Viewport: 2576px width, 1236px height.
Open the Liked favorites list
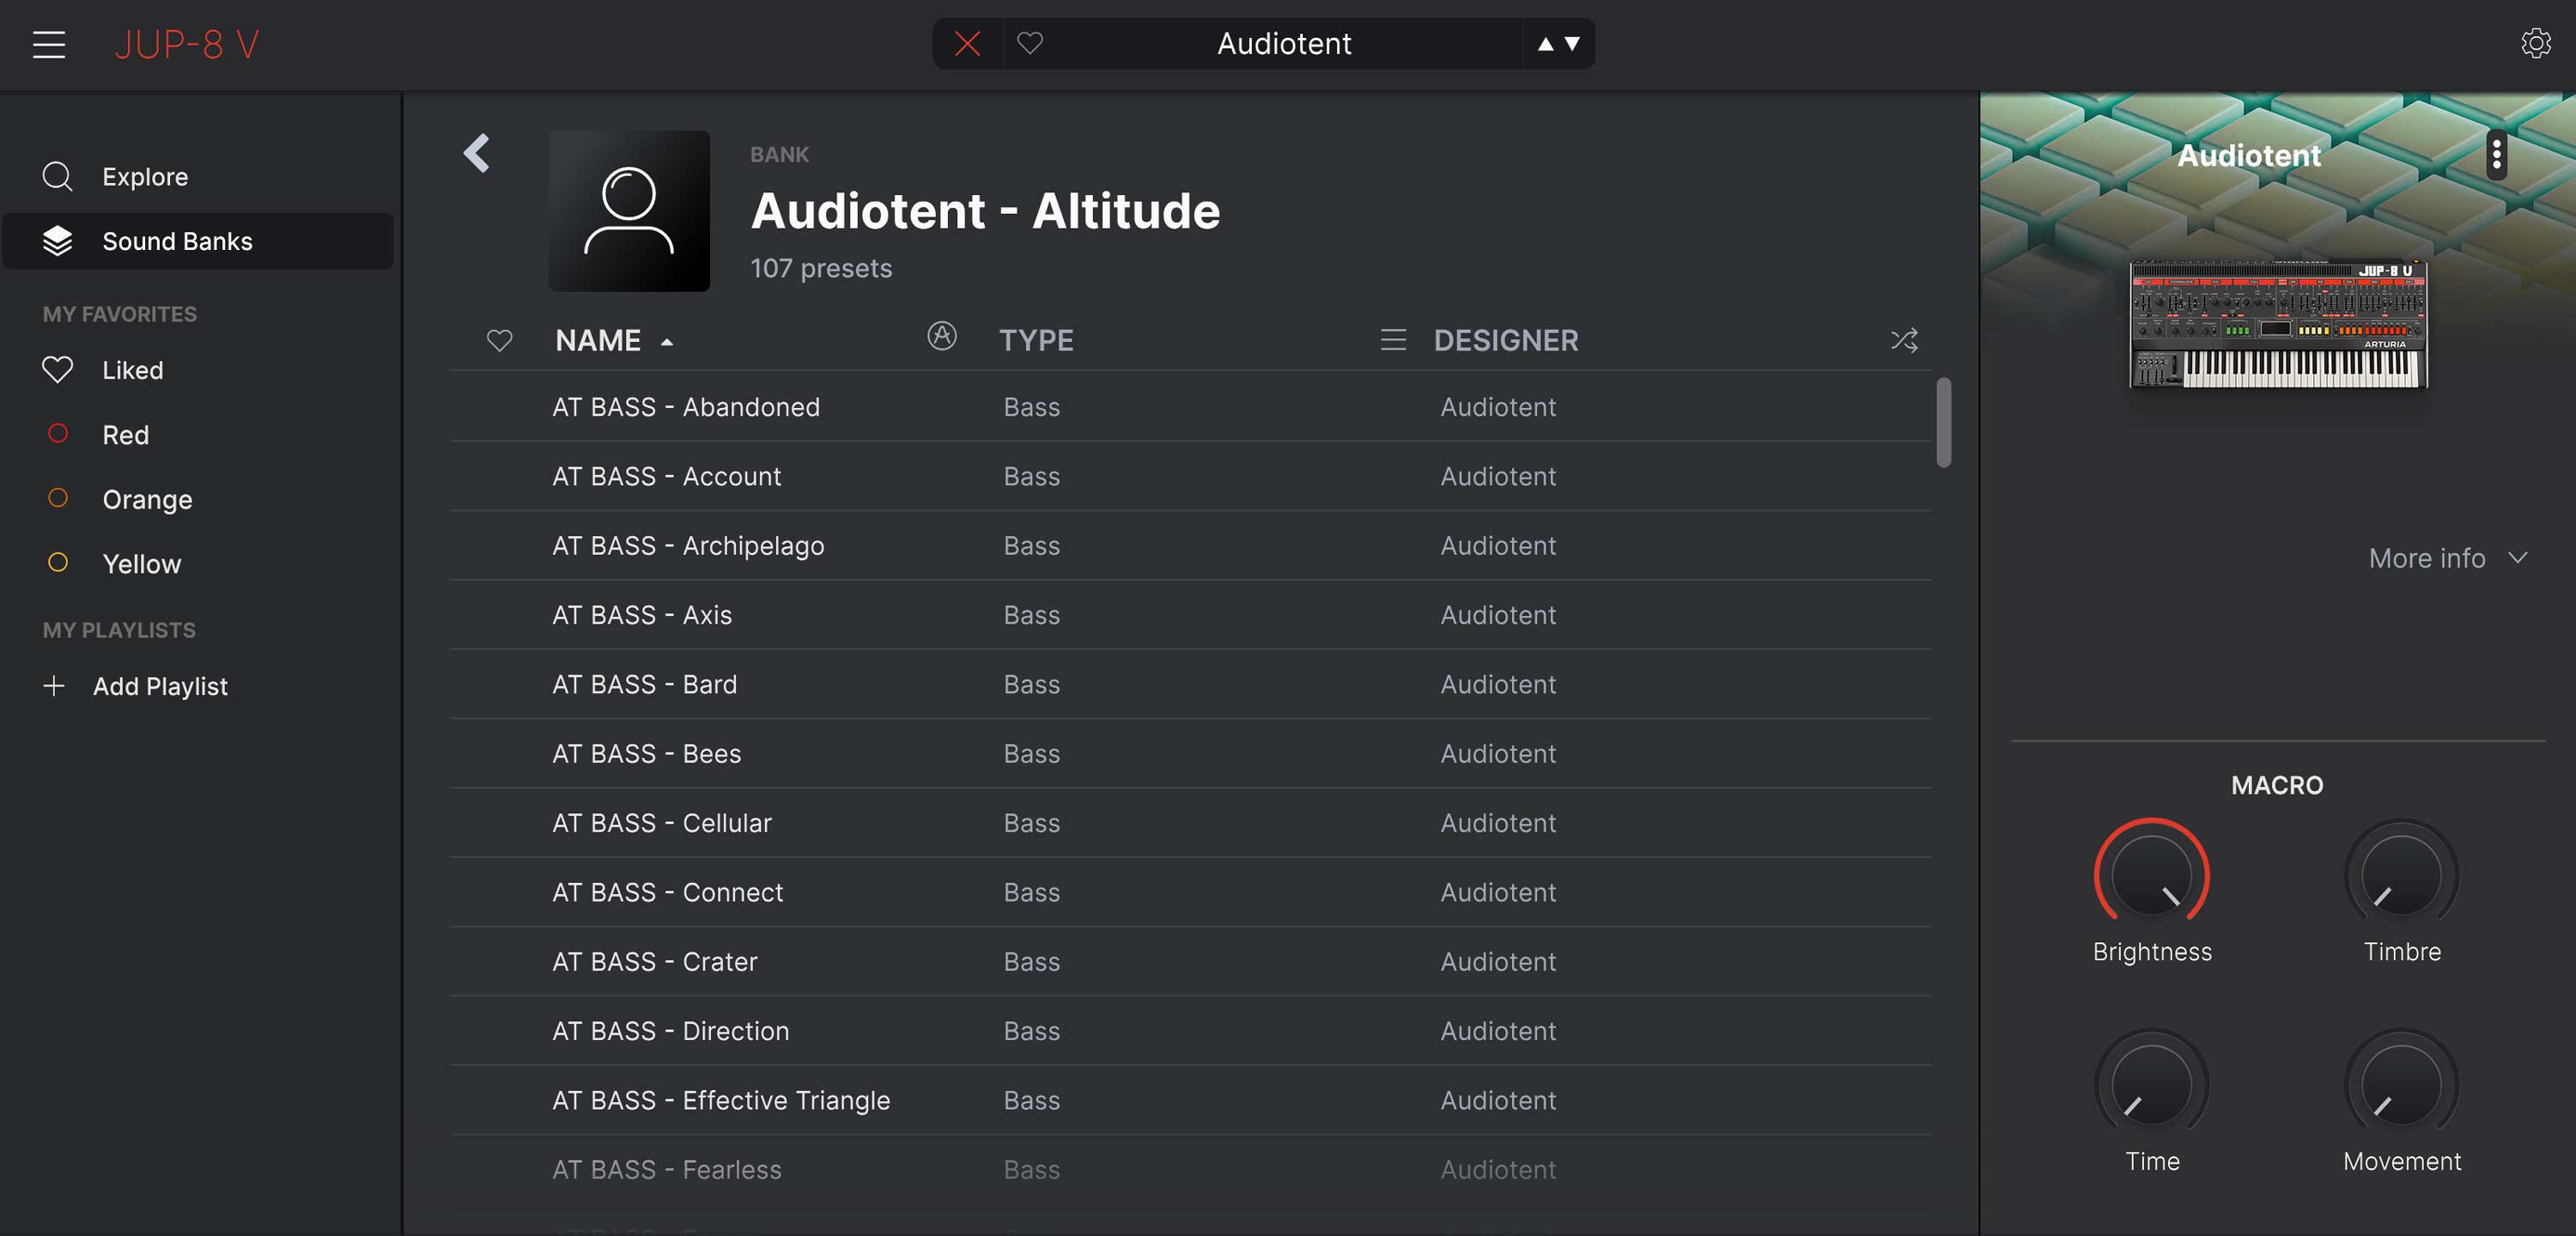tap(132, 370)
